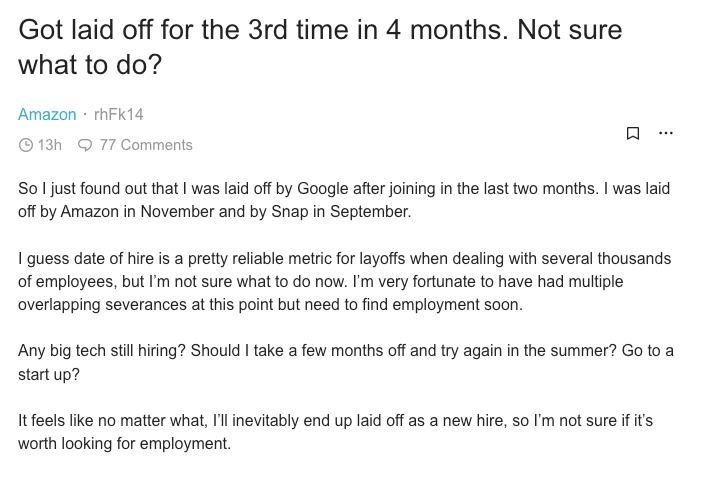
Task: Click the closing line 'worth looking for employment.'
Action: (124, 443)
